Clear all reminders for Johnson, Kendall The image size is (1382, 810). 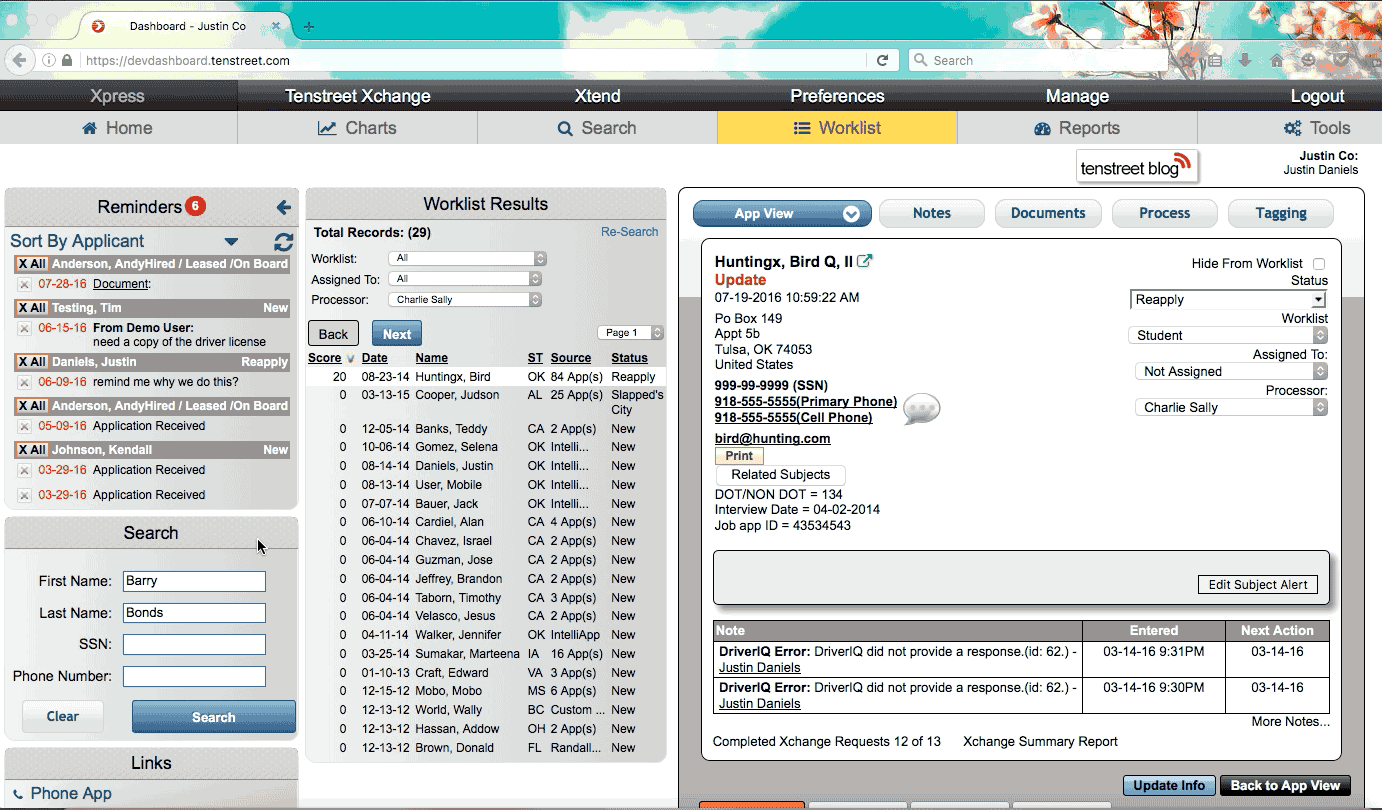32,450
